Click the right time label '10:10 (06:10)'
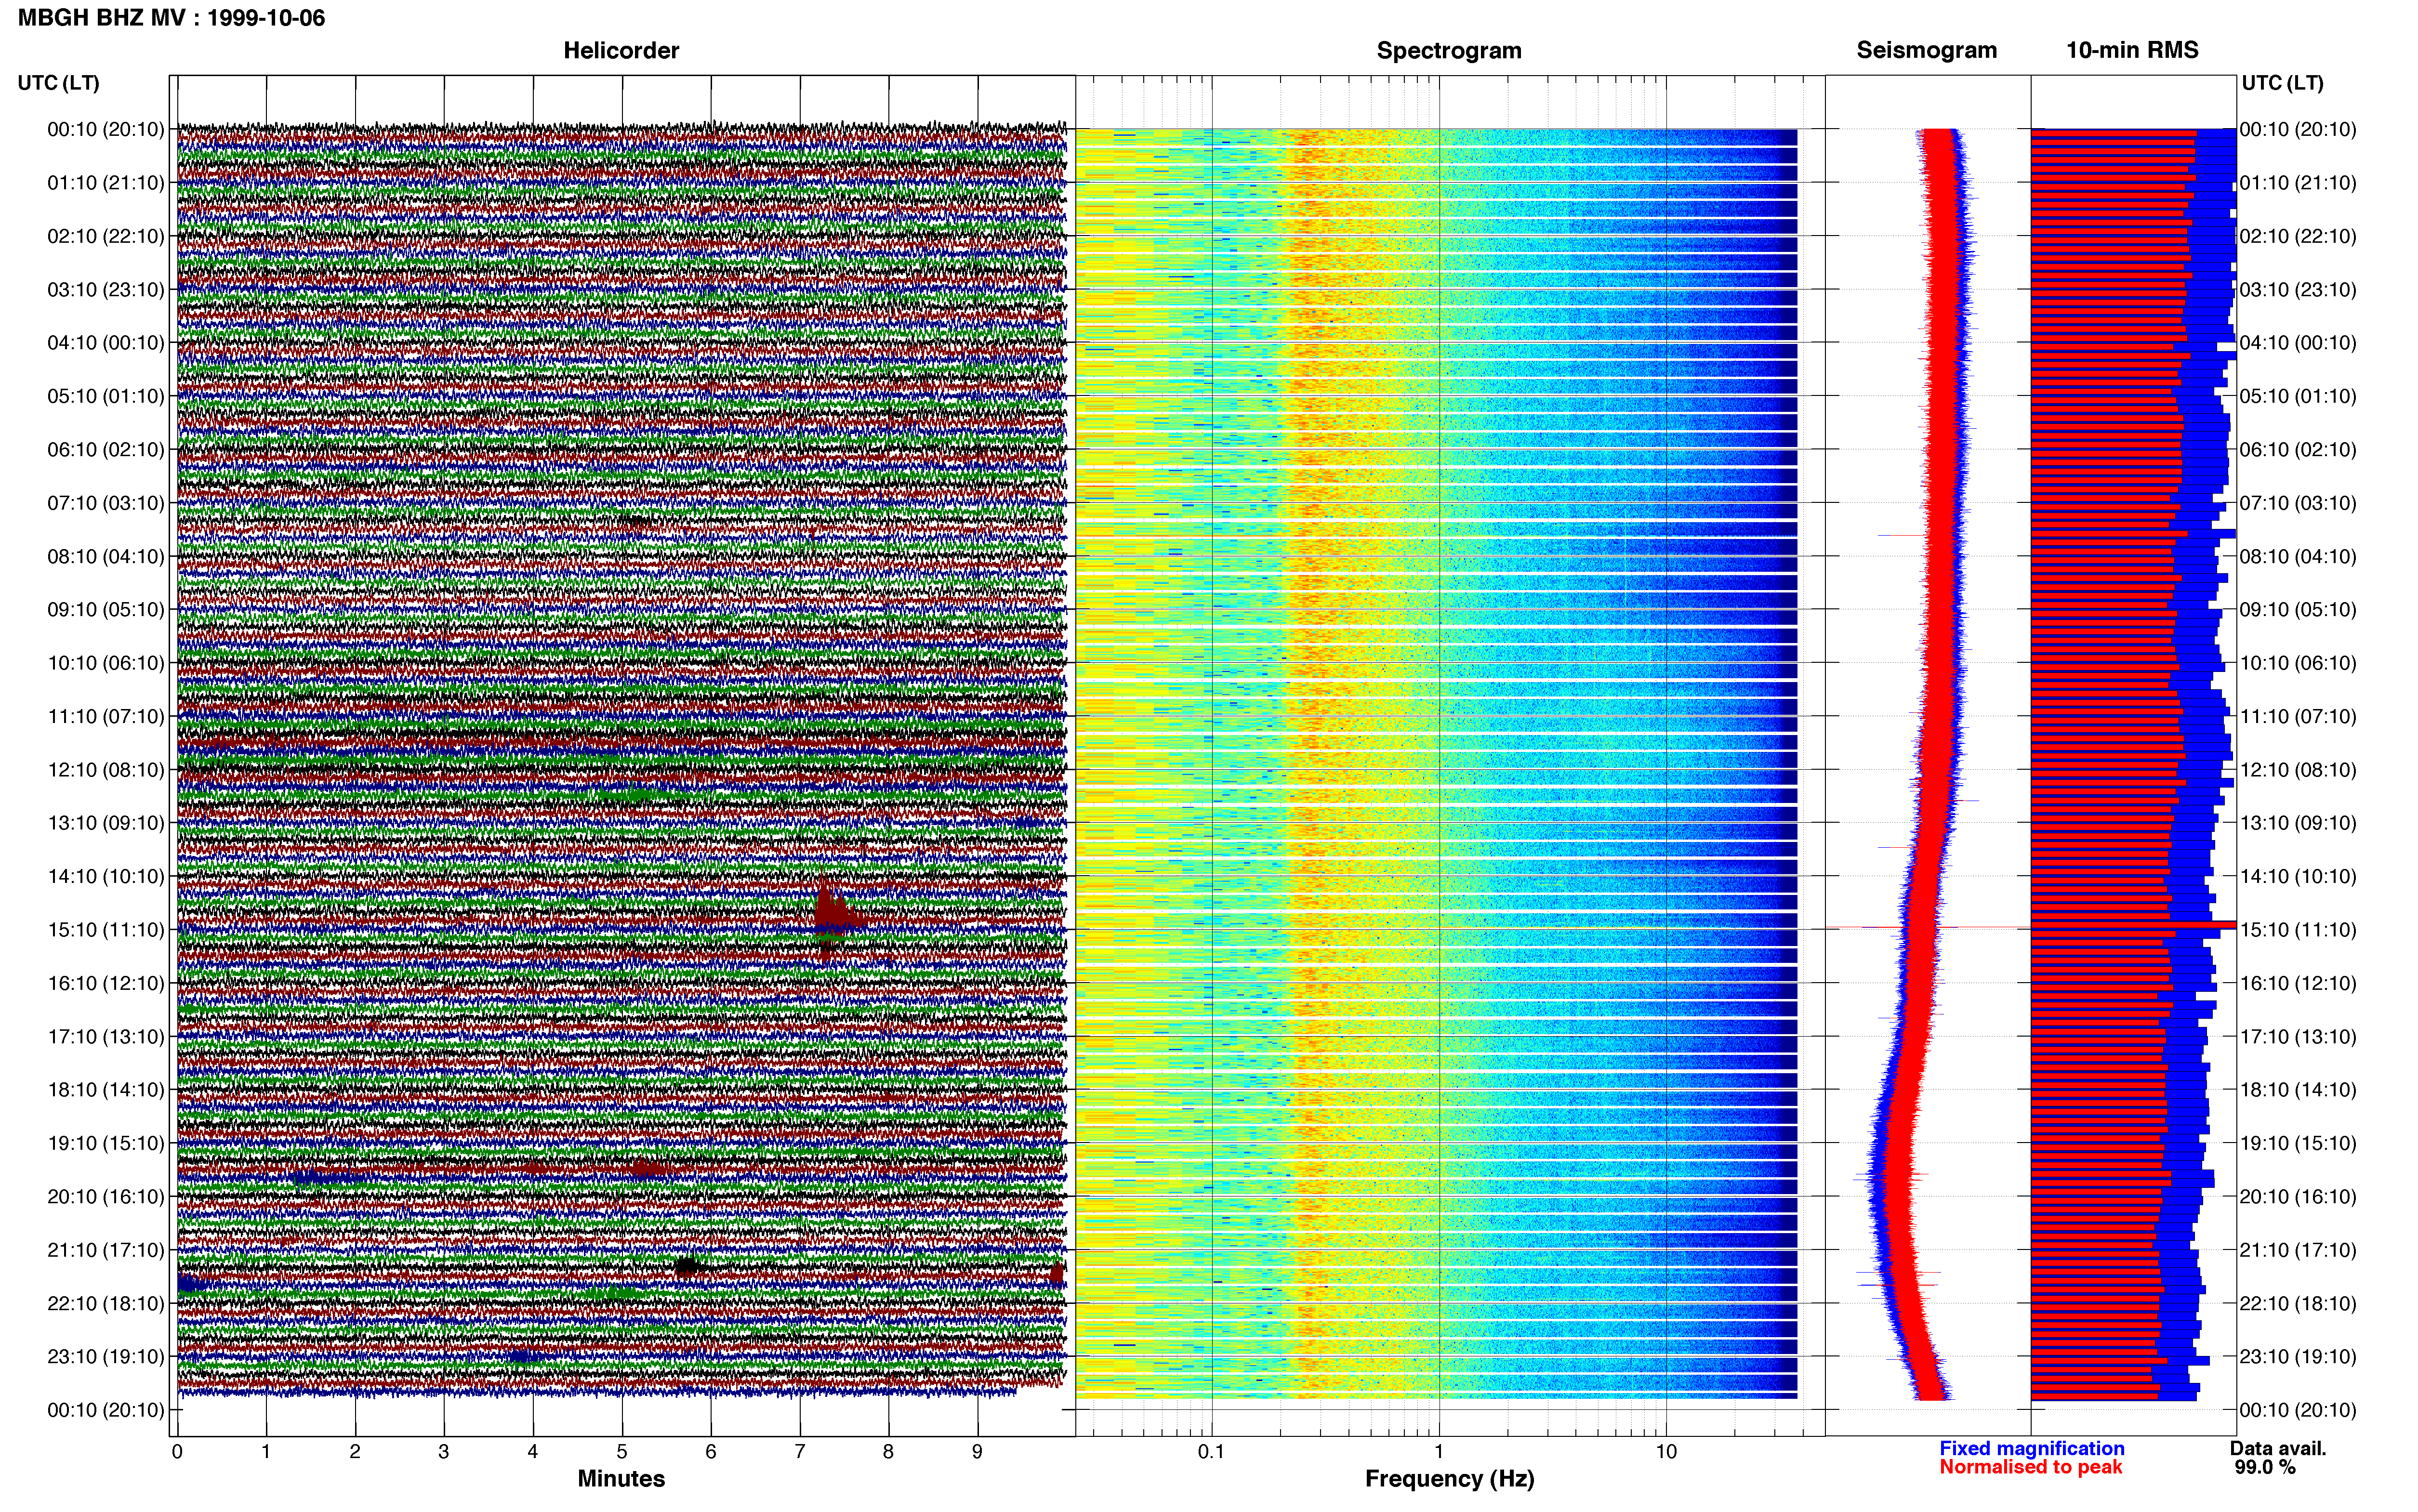This screenshot has width=2418, height=1512. pos(2298,662)
